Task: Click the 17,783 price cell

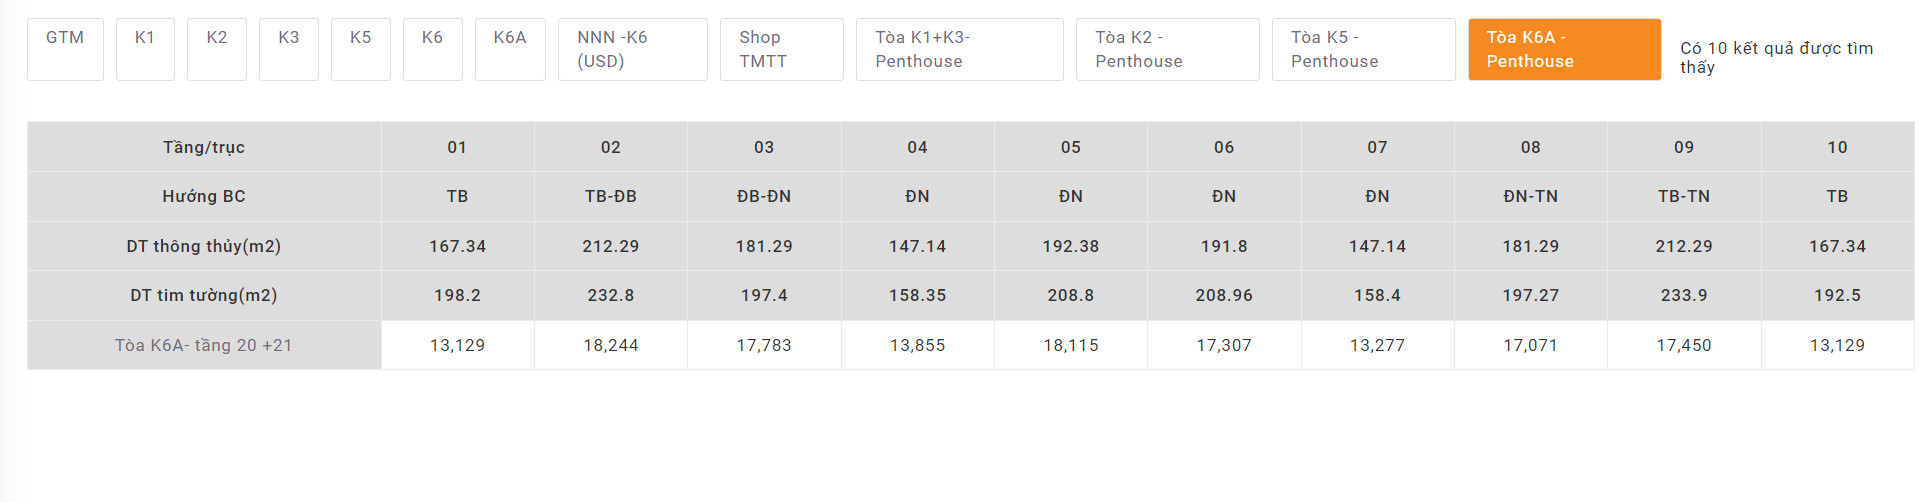Action: (764, 345)
